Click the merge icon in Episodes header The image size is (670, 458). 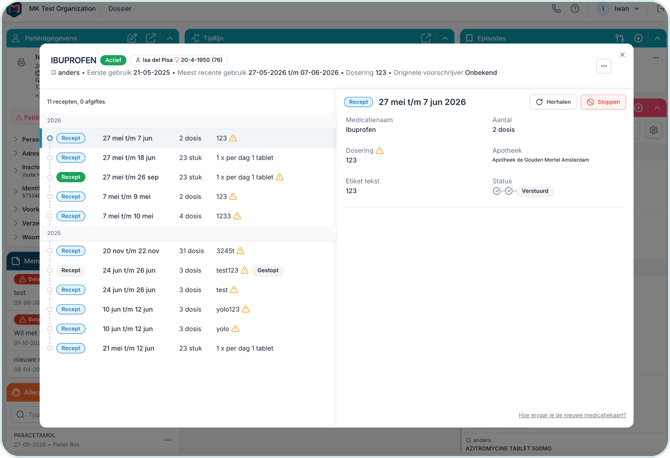(x=620, y=38)
